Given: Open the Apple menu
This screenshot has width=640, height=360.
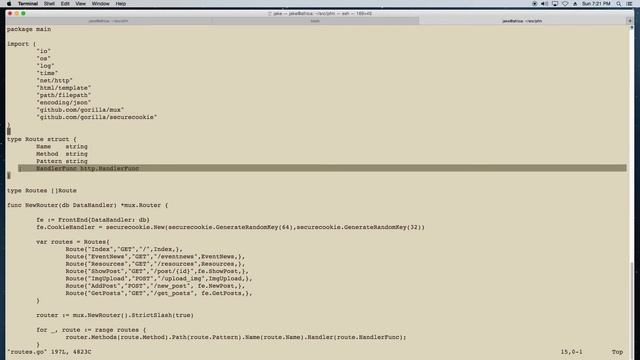Looking at the screenshot, I should 9,4.
